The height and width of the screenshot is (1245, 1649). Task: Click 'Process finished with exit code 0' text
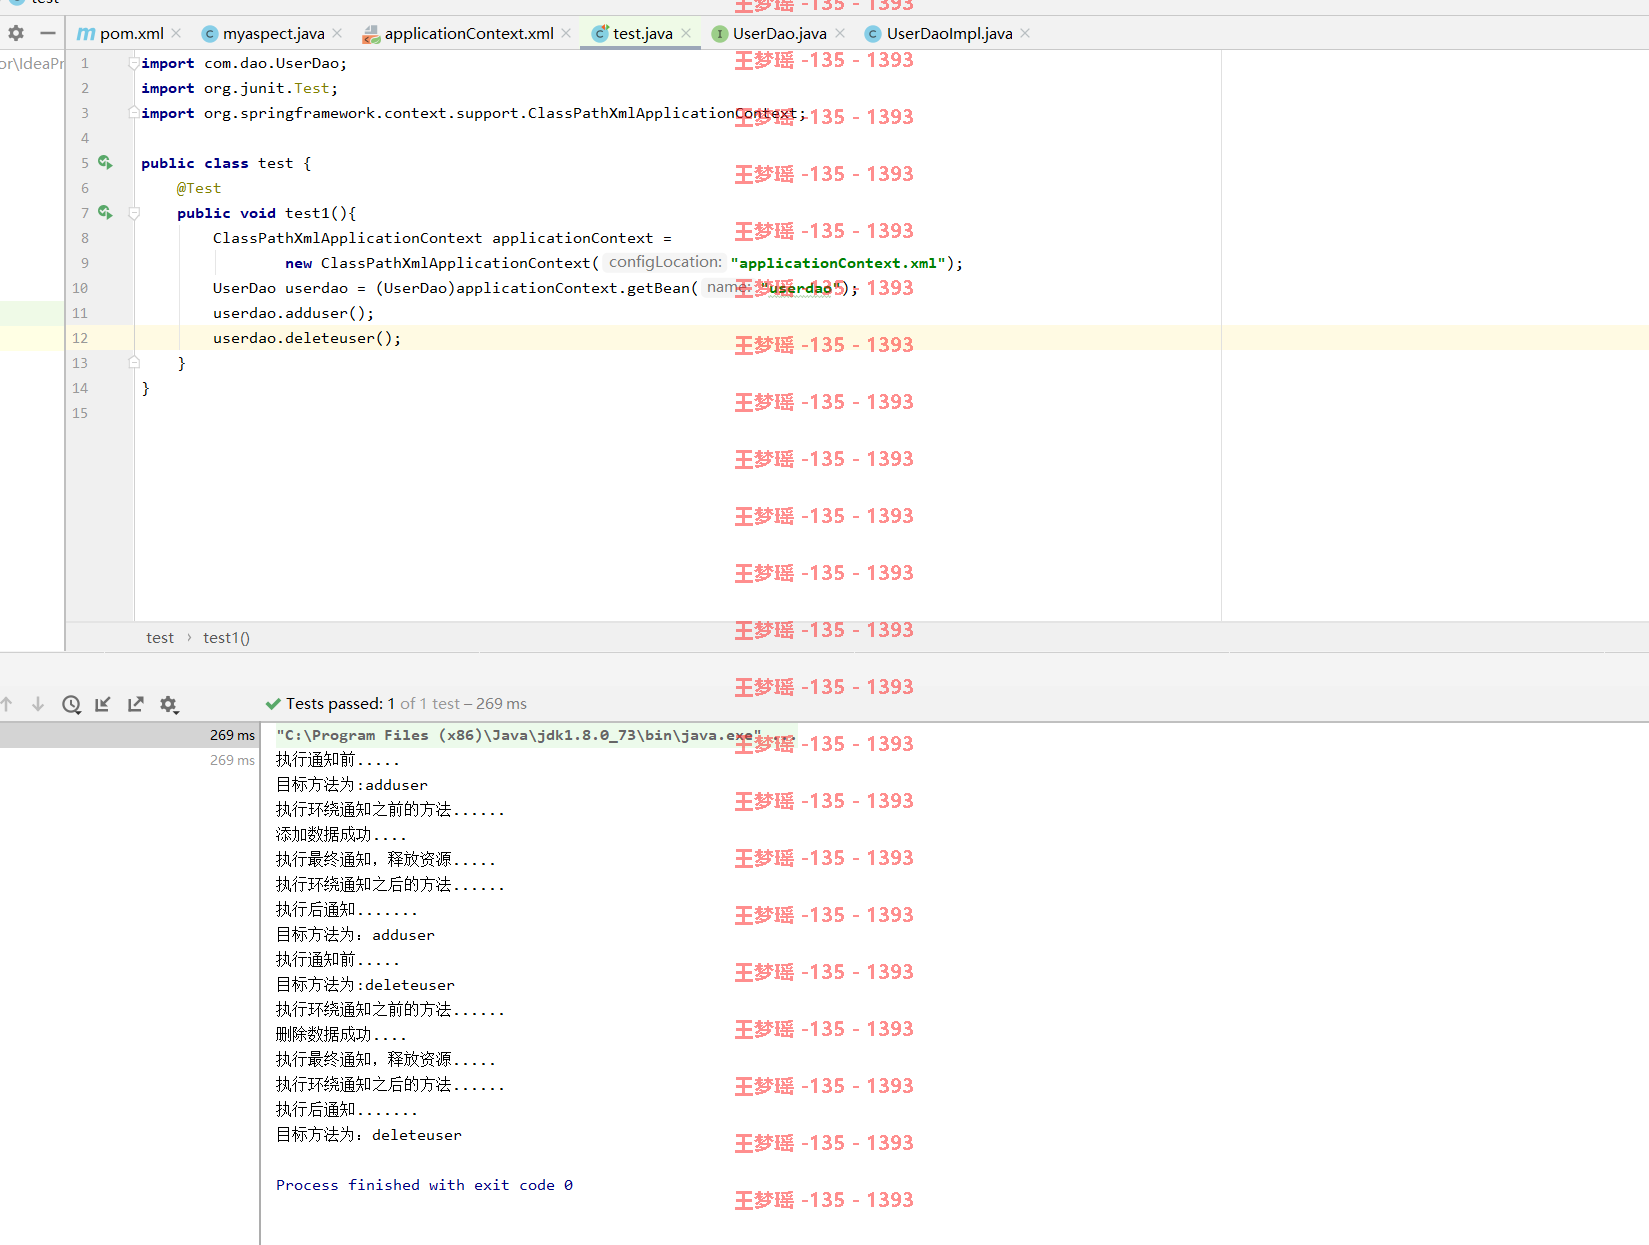(424, 1185)
